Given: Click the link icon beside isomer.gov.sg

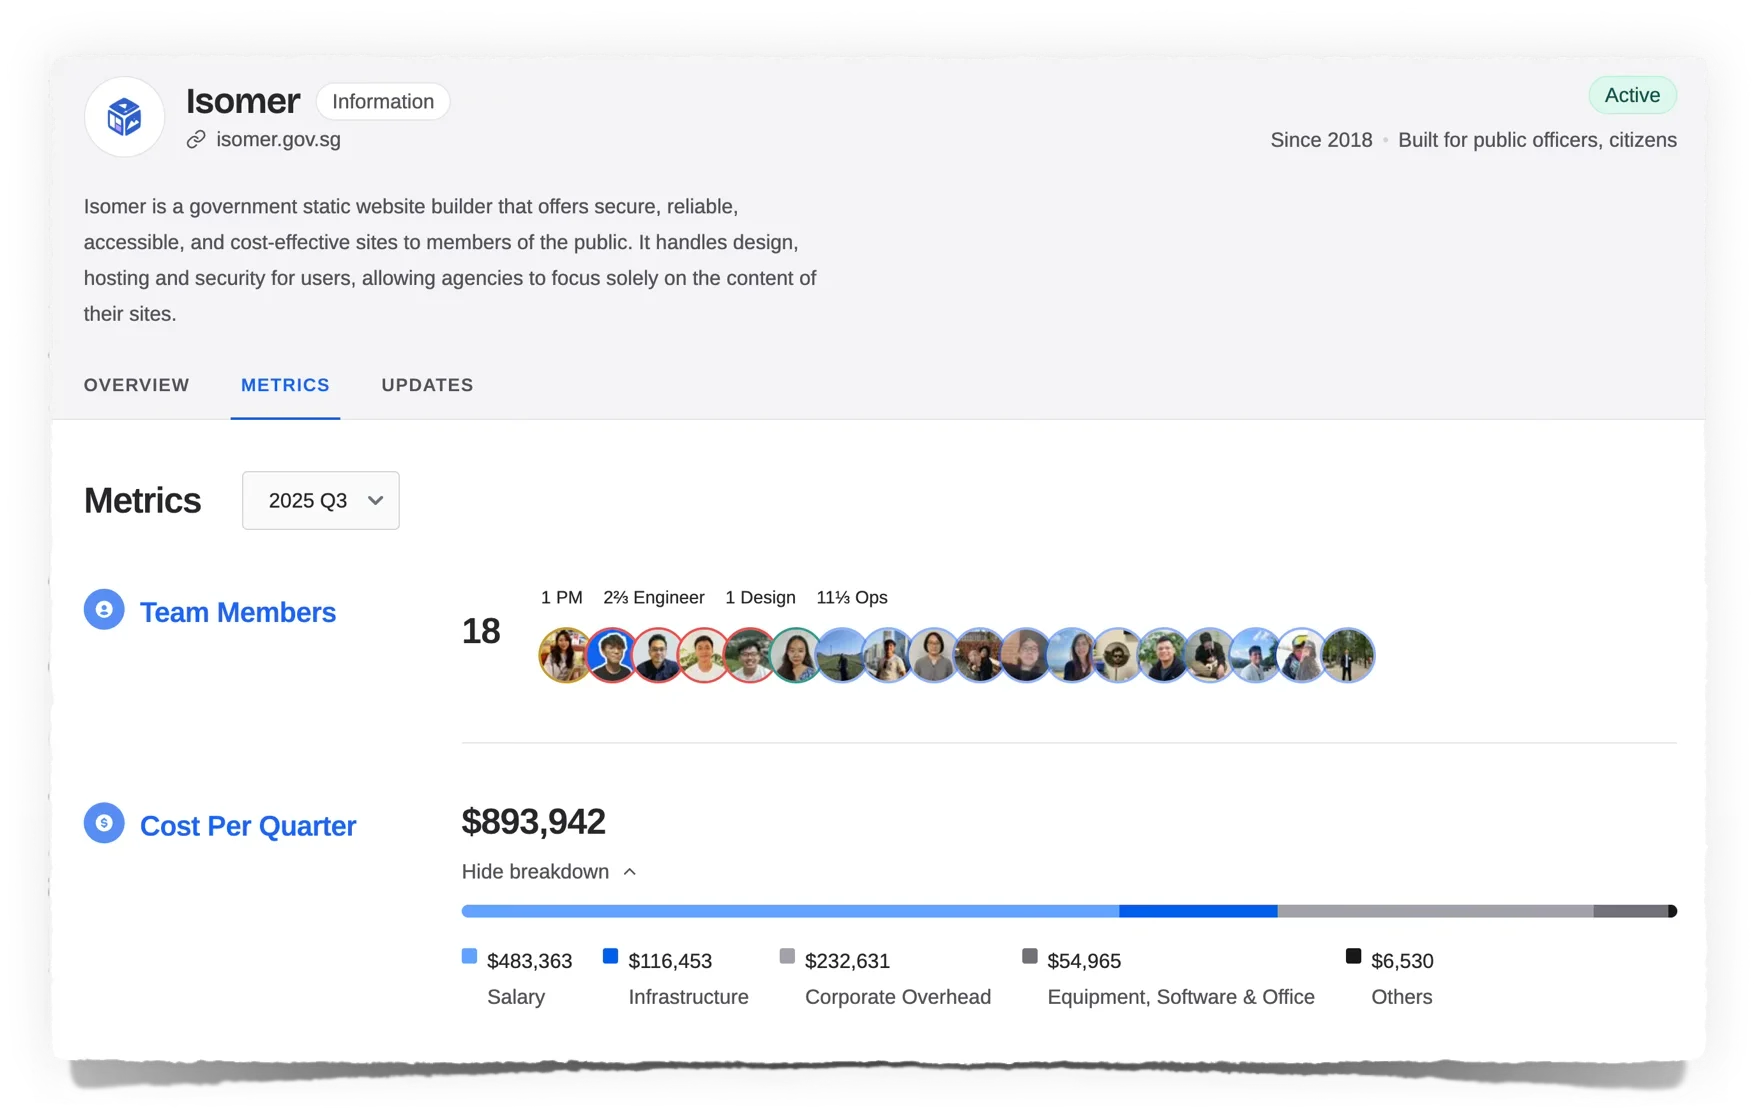Looking at the screenshot, I should pos(196,139).
